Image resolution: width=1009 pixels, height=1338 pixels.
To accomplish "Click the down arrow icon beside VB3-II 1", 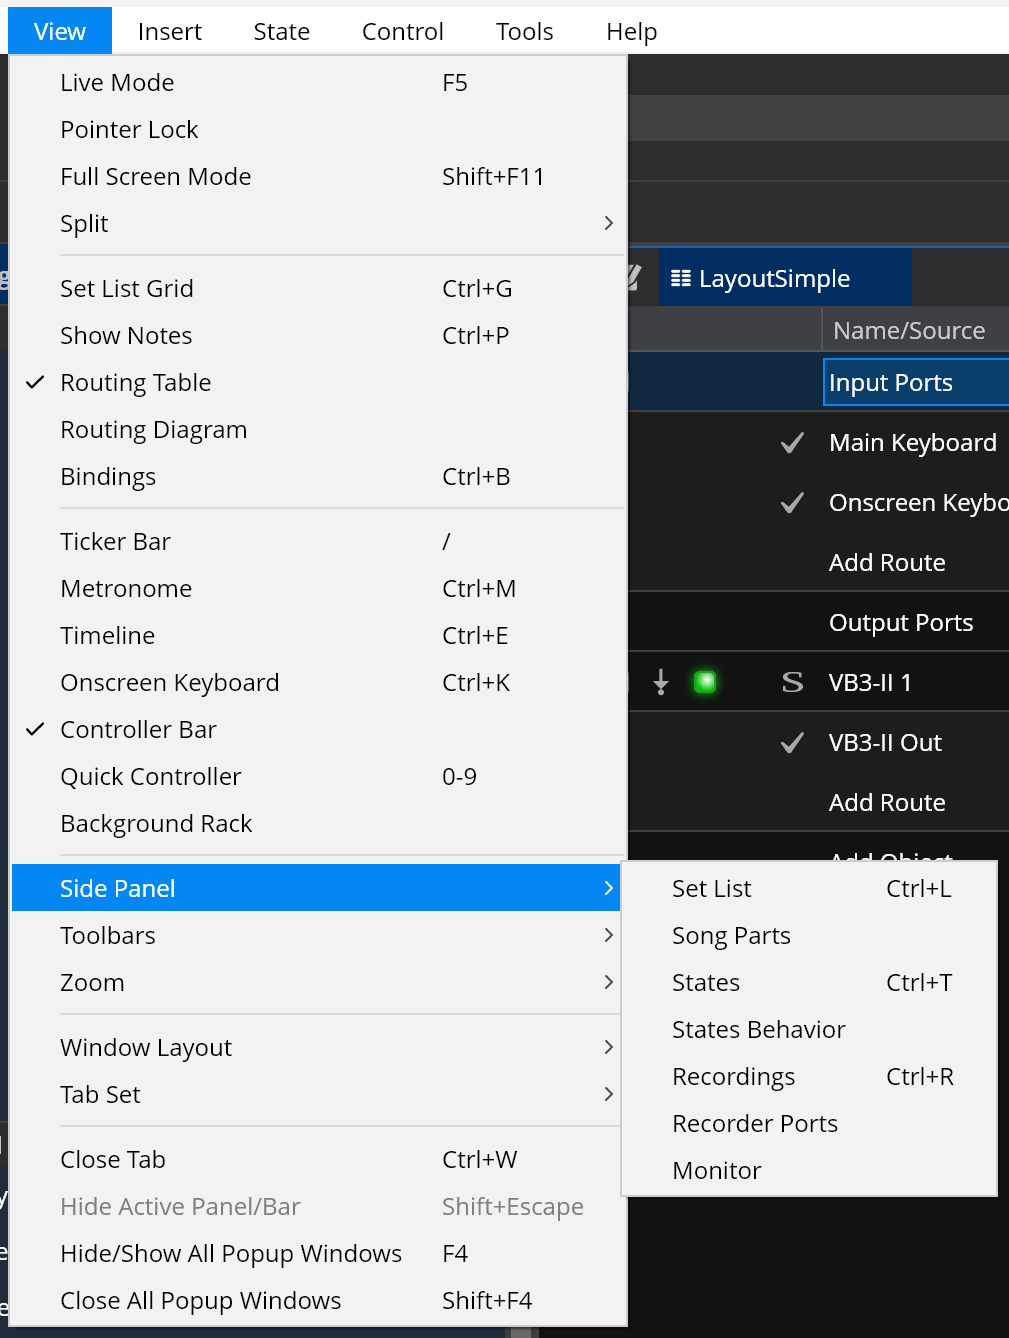I will tap(660, 682).
